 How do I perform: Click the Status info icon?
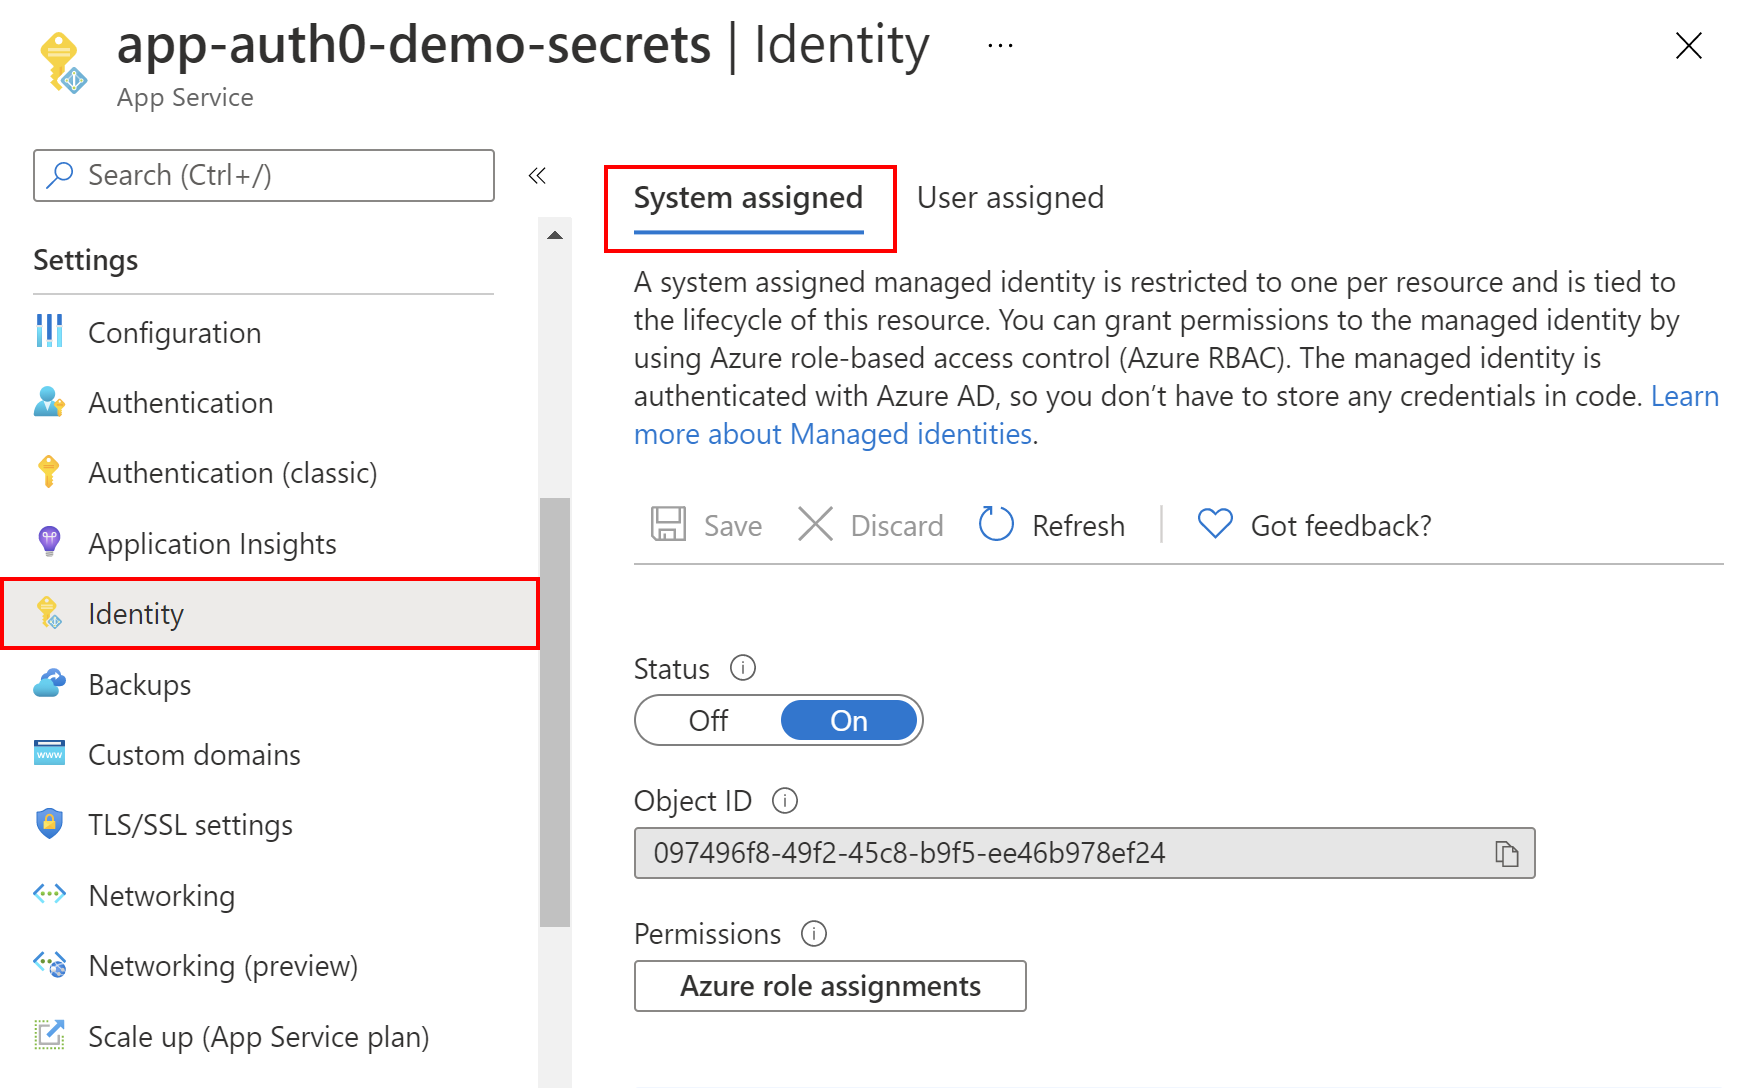click(743, 668)
